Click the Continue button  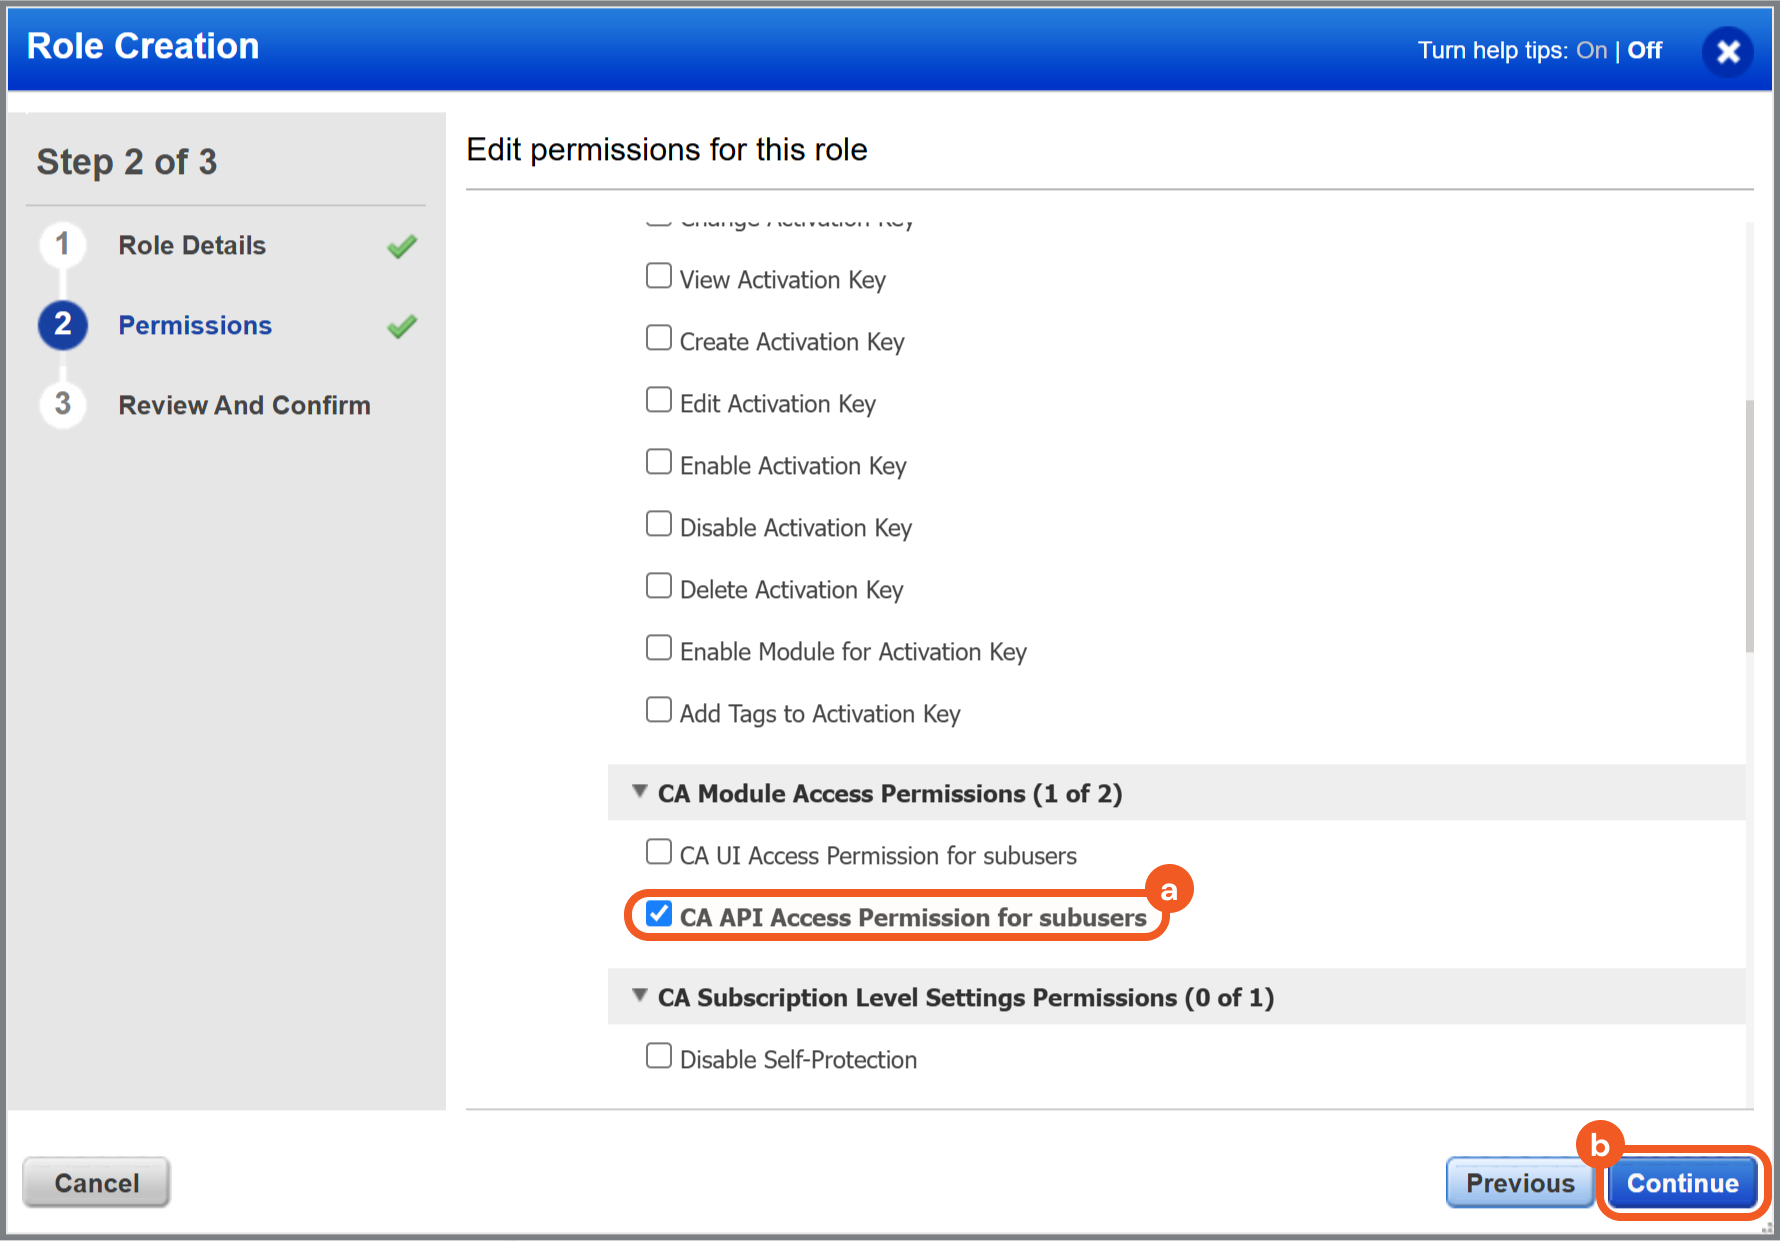point(1682,1183)
